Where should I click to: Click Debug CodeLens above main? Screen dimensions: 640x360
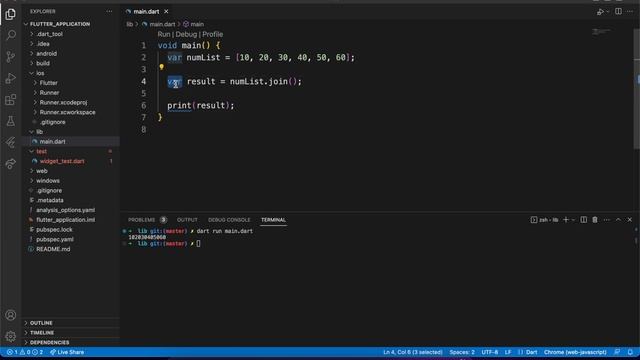pyautogui.click(x=186, y=34)
